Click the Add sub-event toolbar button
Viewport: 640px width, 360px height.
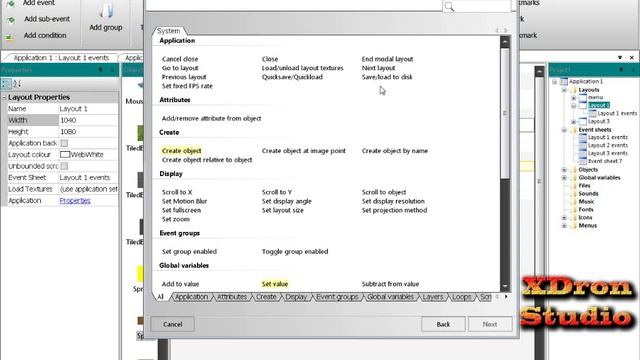(38, 19)
